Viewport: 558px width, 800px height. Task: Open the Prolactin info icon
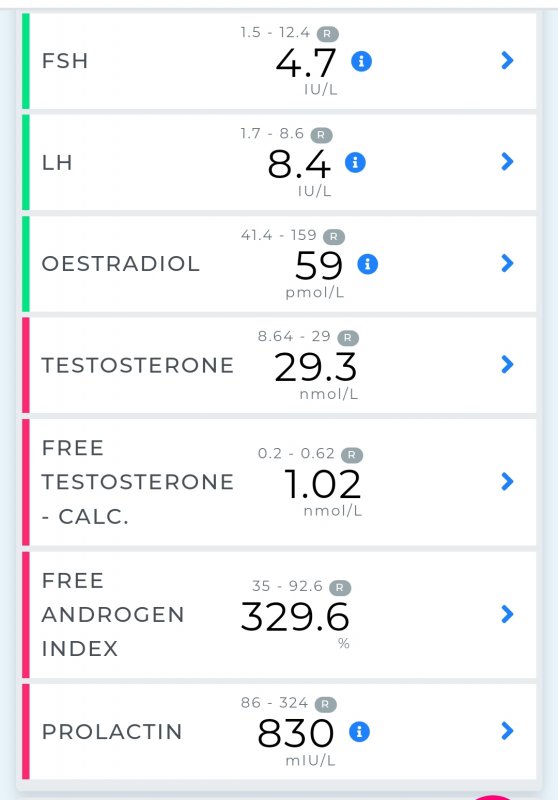pos(359,731)
